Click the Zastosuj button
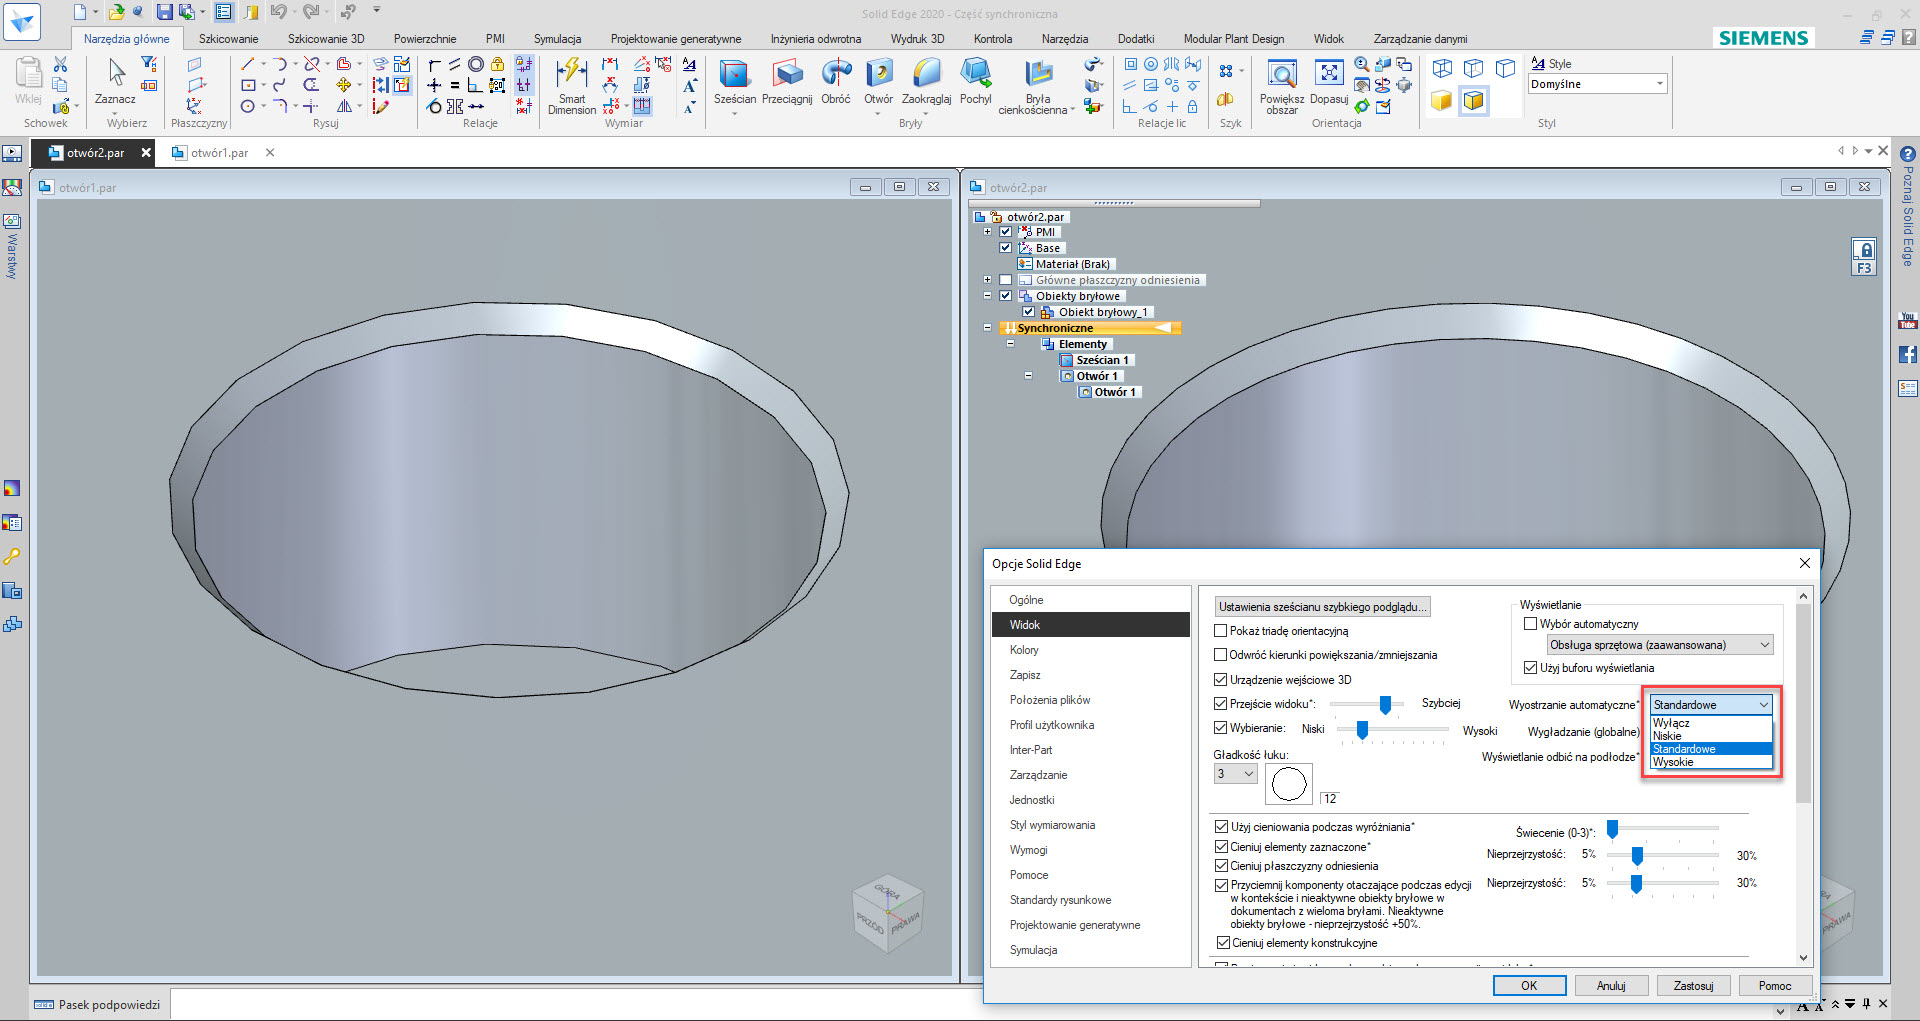The width and height of the screenshot is (1920, 1021). (1693, 986)
